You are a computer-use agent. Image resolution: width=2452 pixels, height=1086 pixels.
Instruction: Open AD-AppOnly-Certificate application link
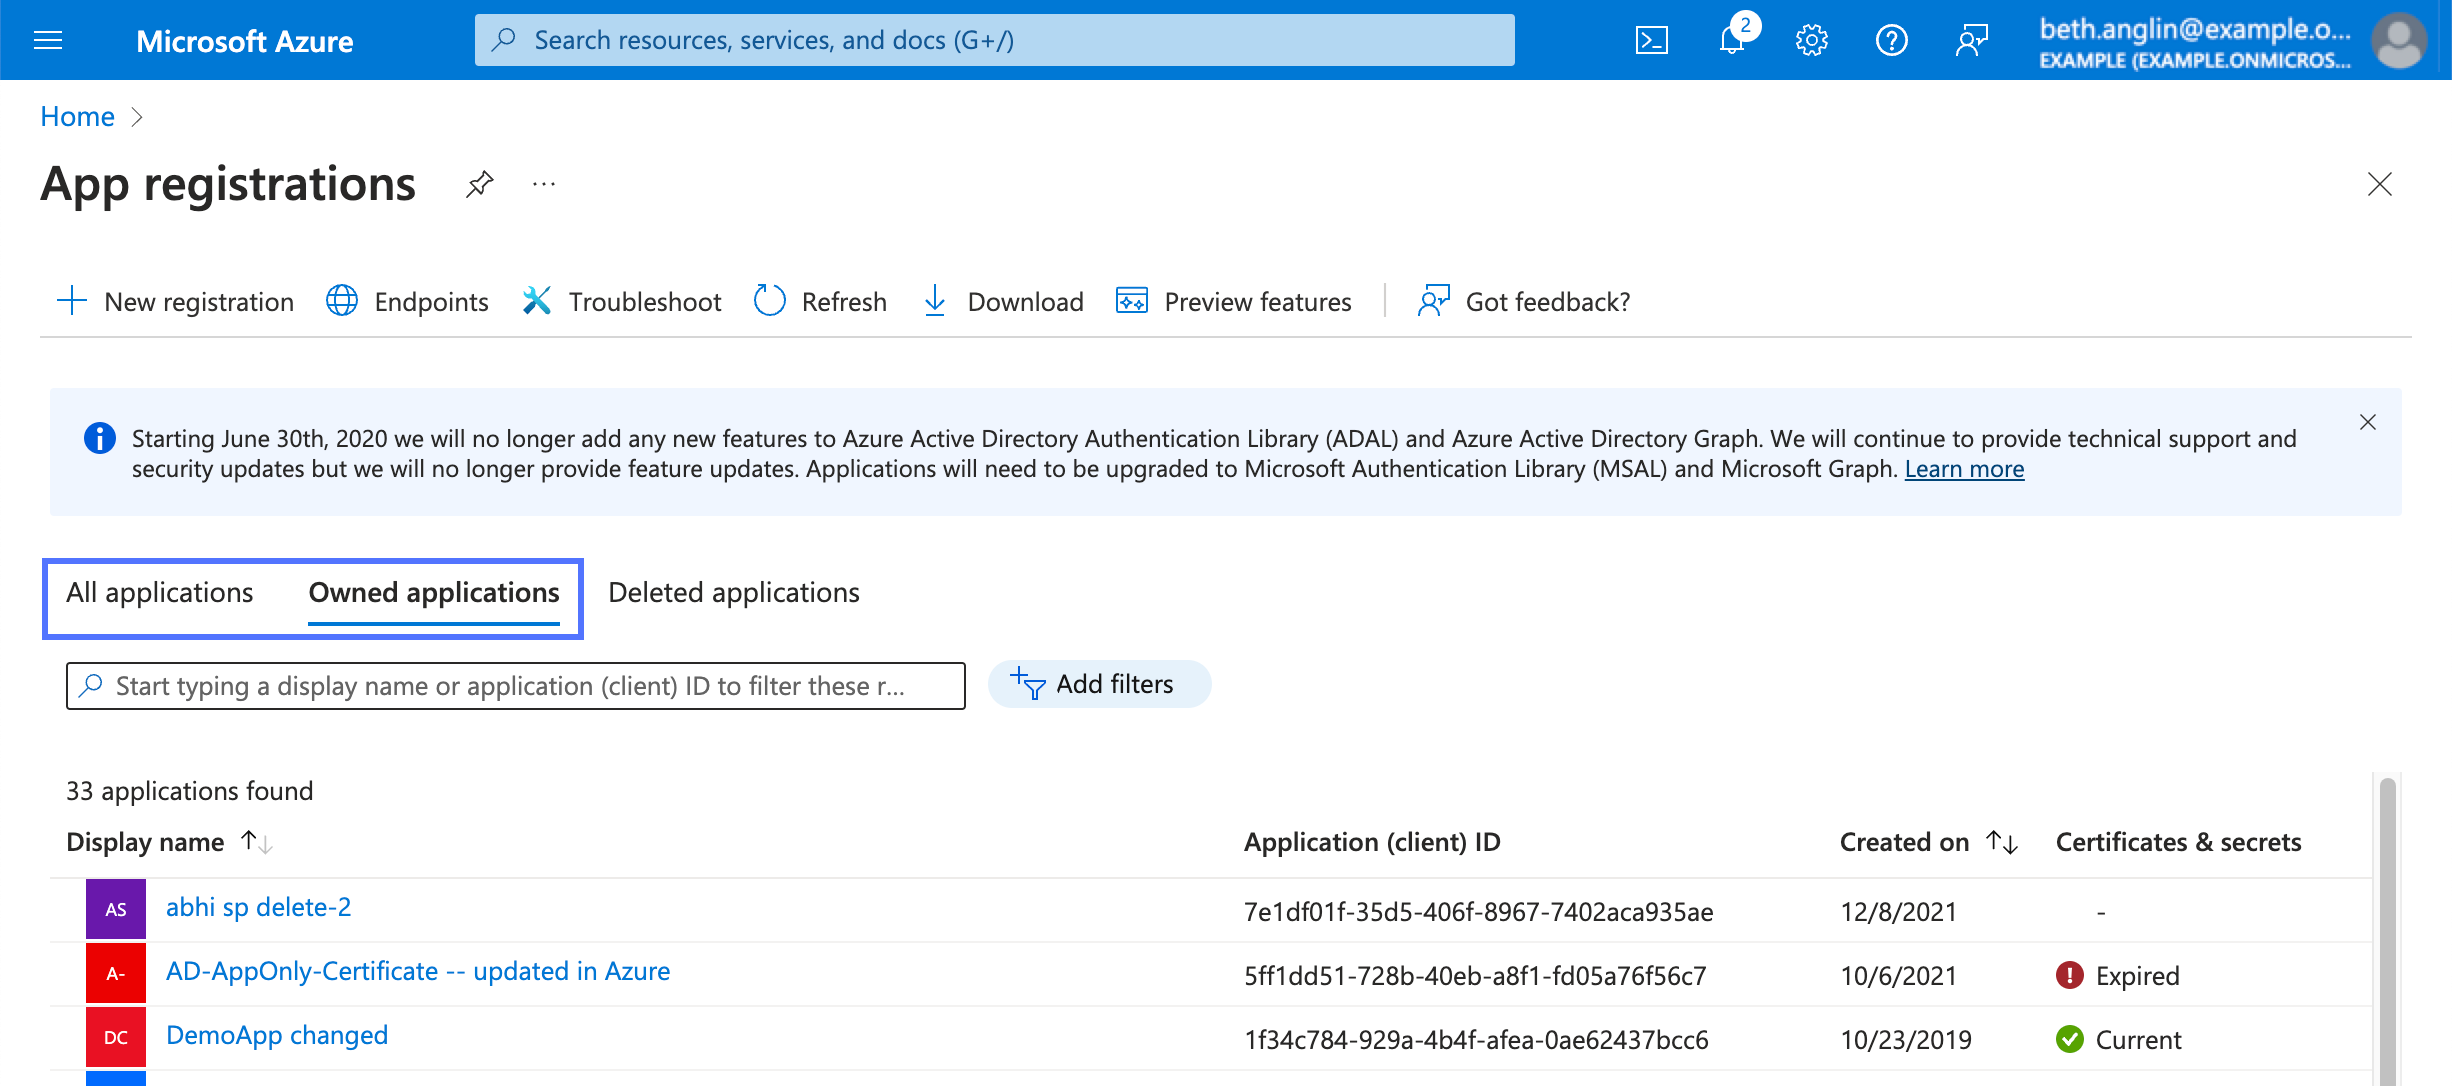(x=418, y=971)
